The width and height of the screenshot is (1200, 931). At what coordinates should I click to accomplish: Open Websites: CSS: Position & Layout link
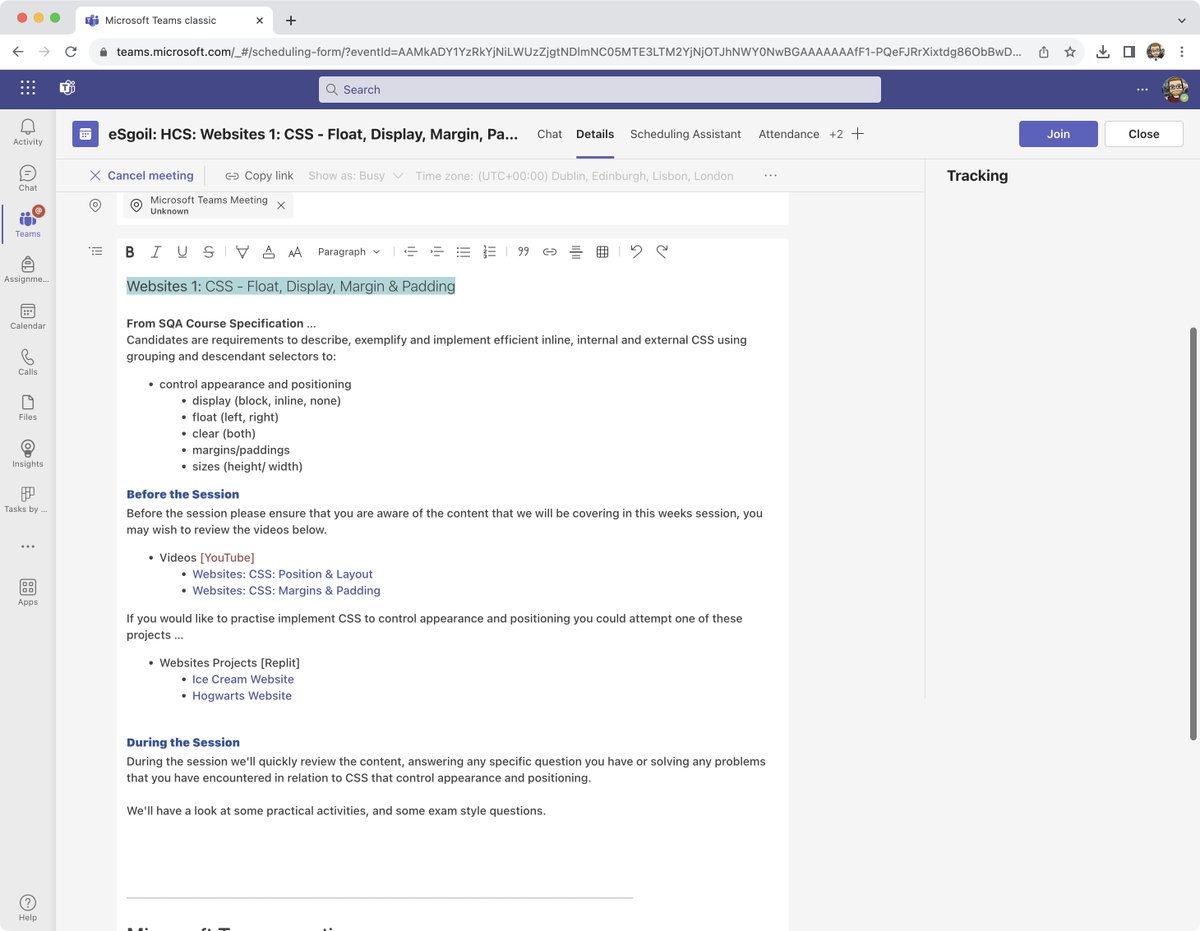(x=282, y=574)
